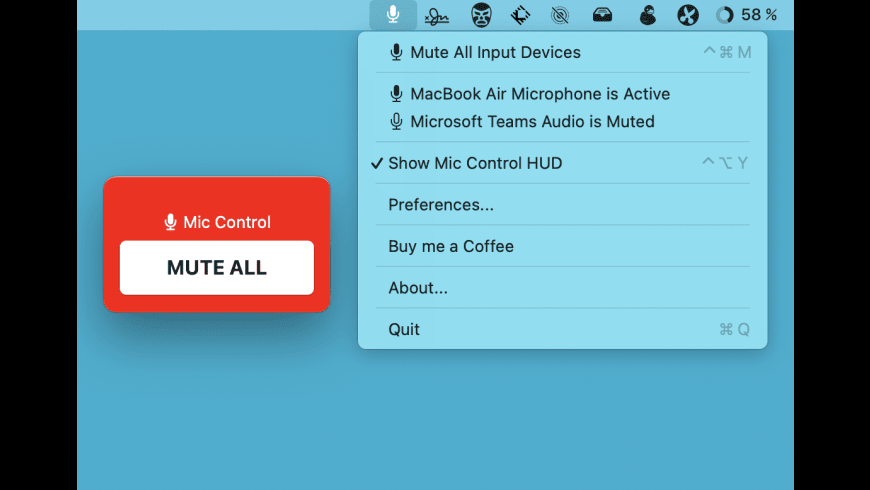Select MacBook Air Microphone is Active entry
Viewport: 870px width, 490px height.
(x=563, y=94)
